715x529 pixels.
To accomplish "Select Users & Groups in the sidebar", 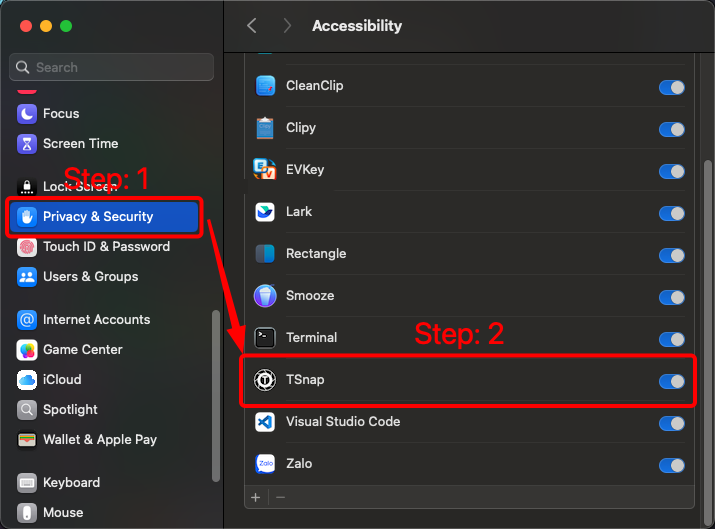I will click(90, 277).
